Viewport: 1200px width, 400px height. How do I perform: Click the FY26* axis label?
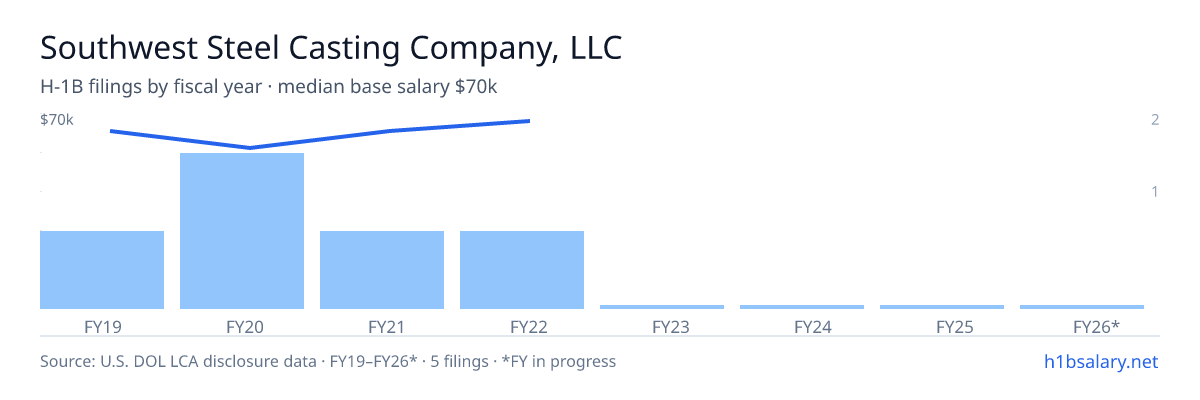[1096, 326]
